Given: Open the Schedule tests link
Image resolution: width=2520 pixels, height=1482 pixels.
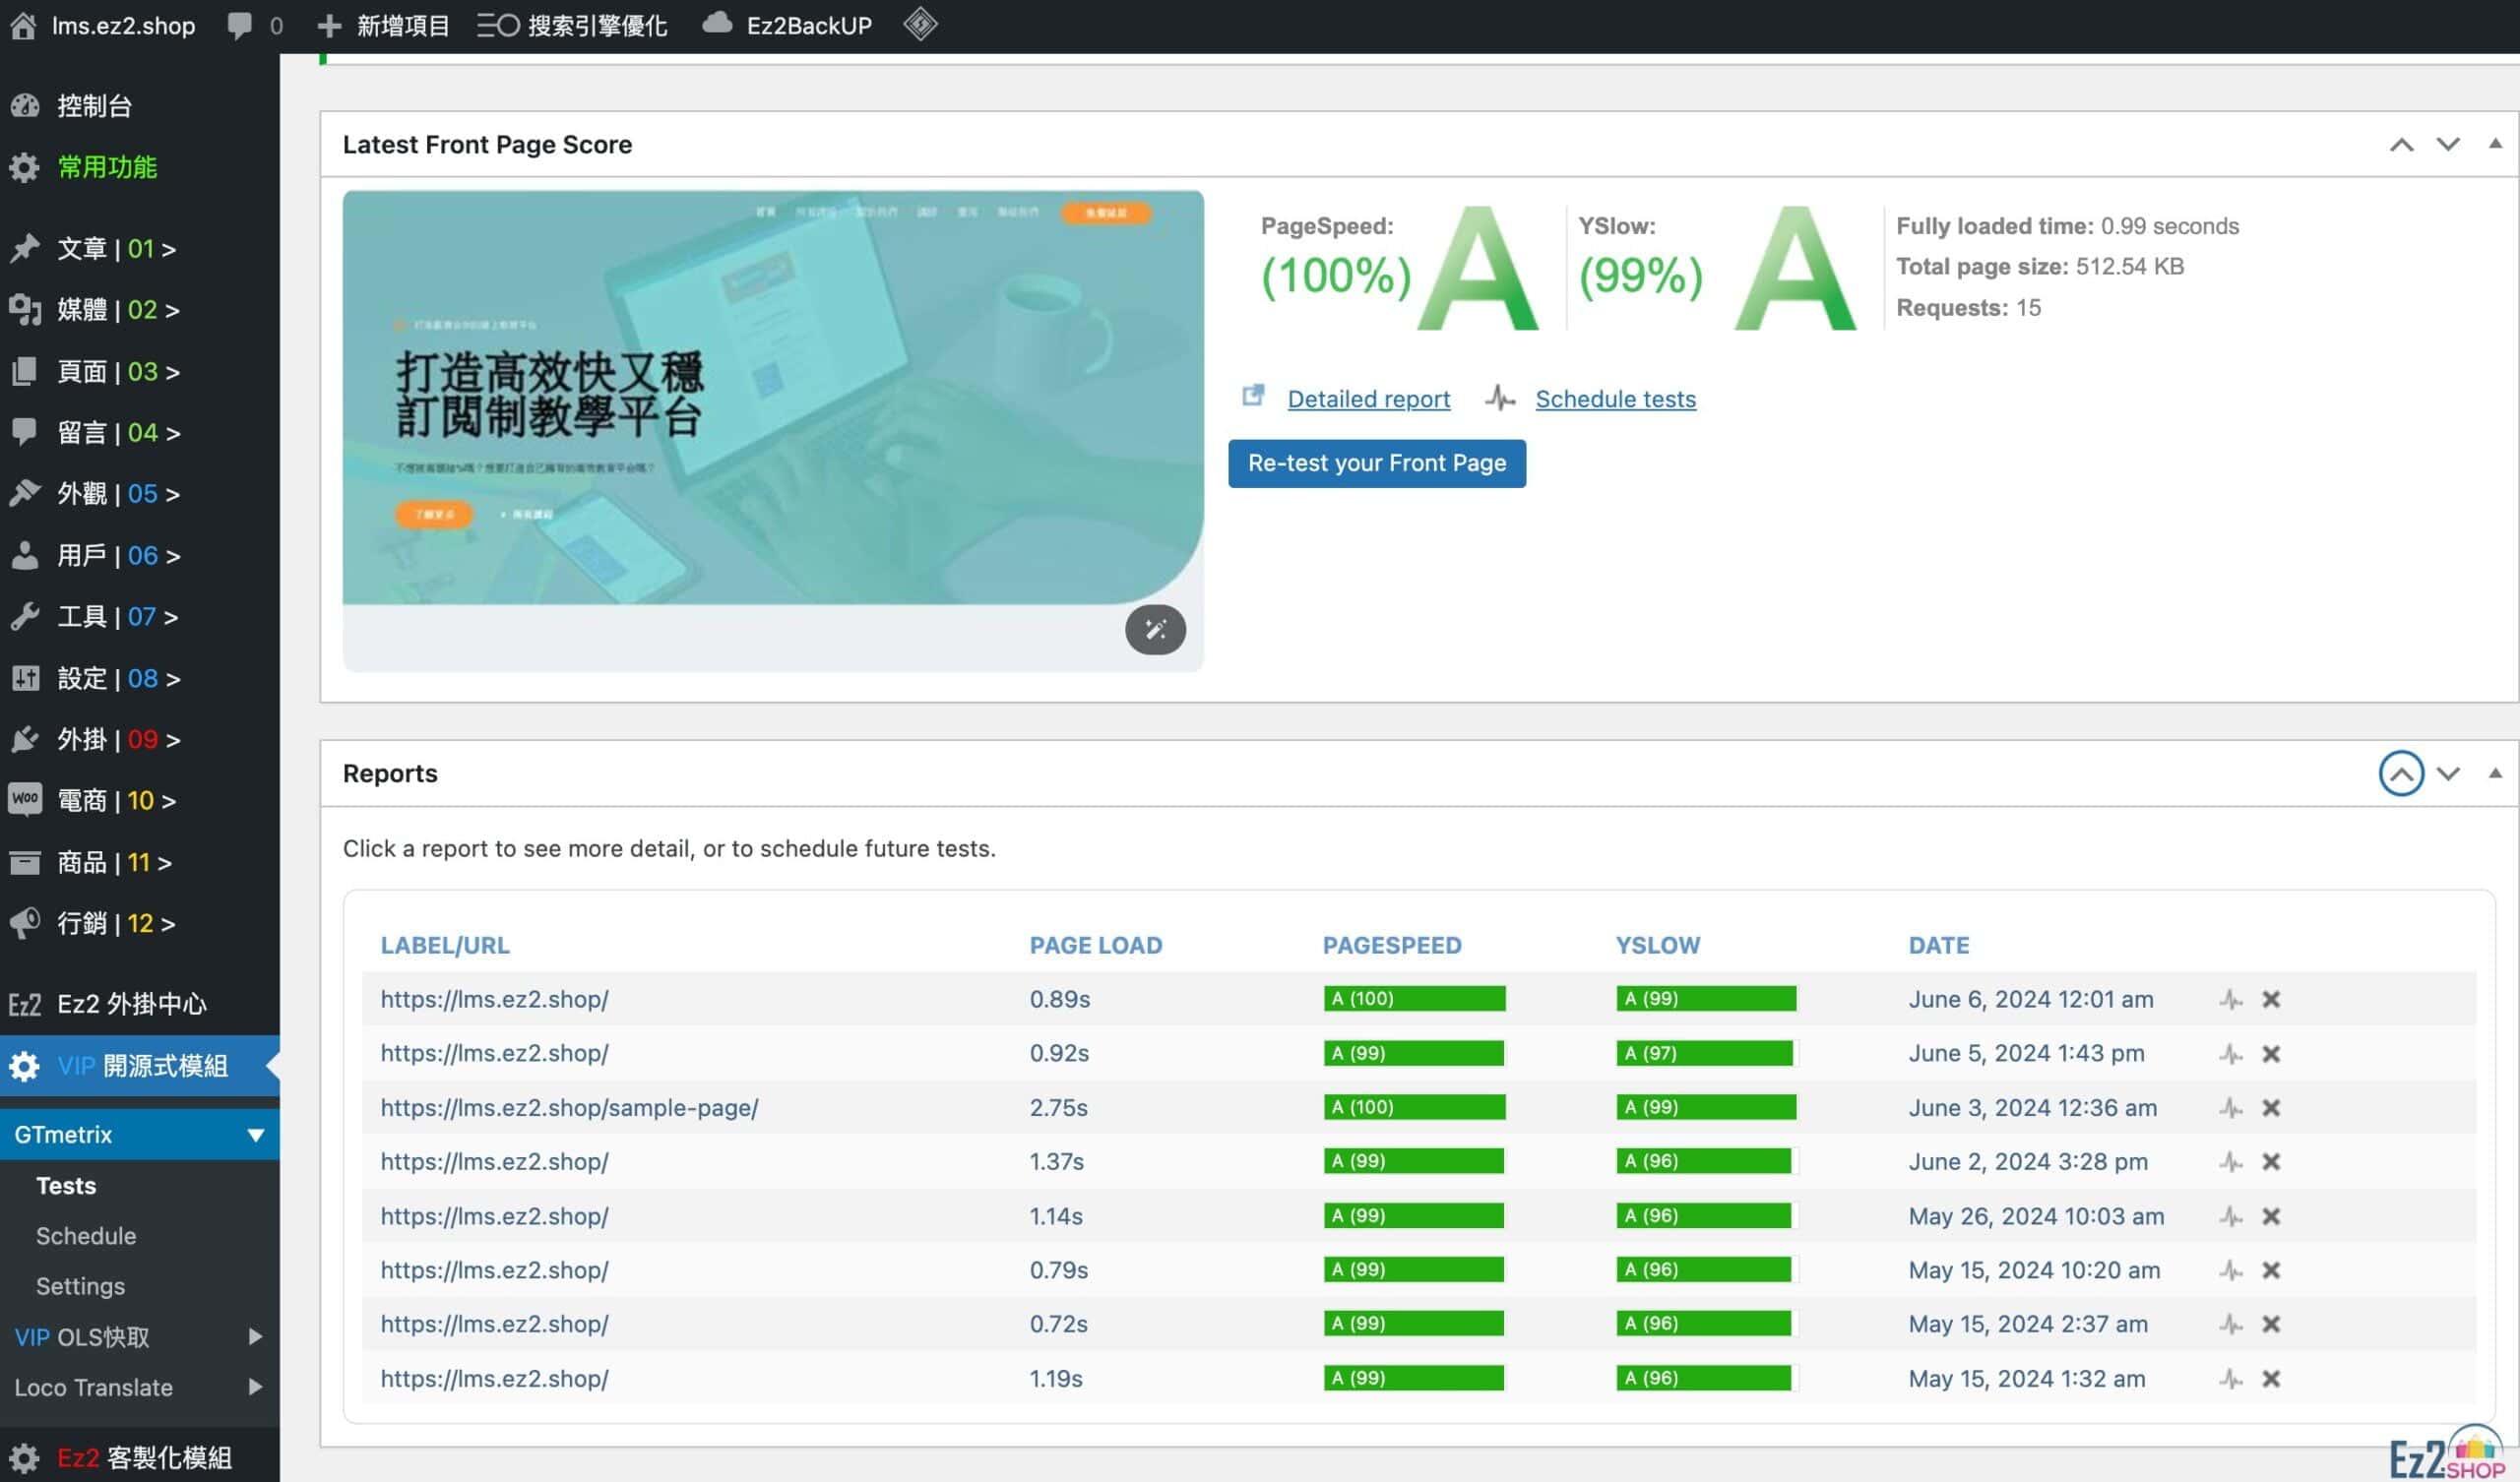Looking at the screenshot, I should click(x=1615, y=399).
